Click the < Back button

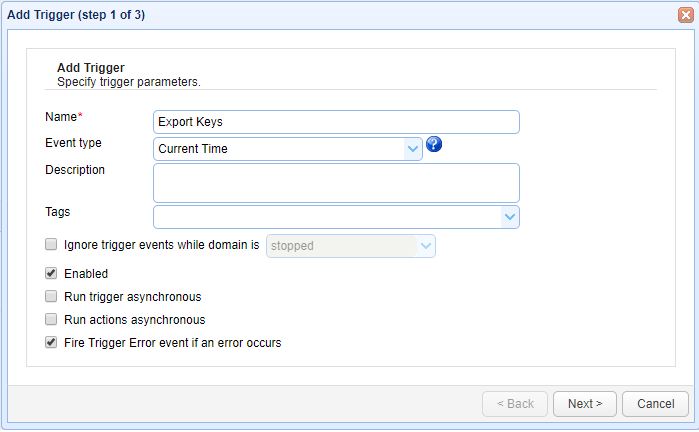[x=514, y=404]
